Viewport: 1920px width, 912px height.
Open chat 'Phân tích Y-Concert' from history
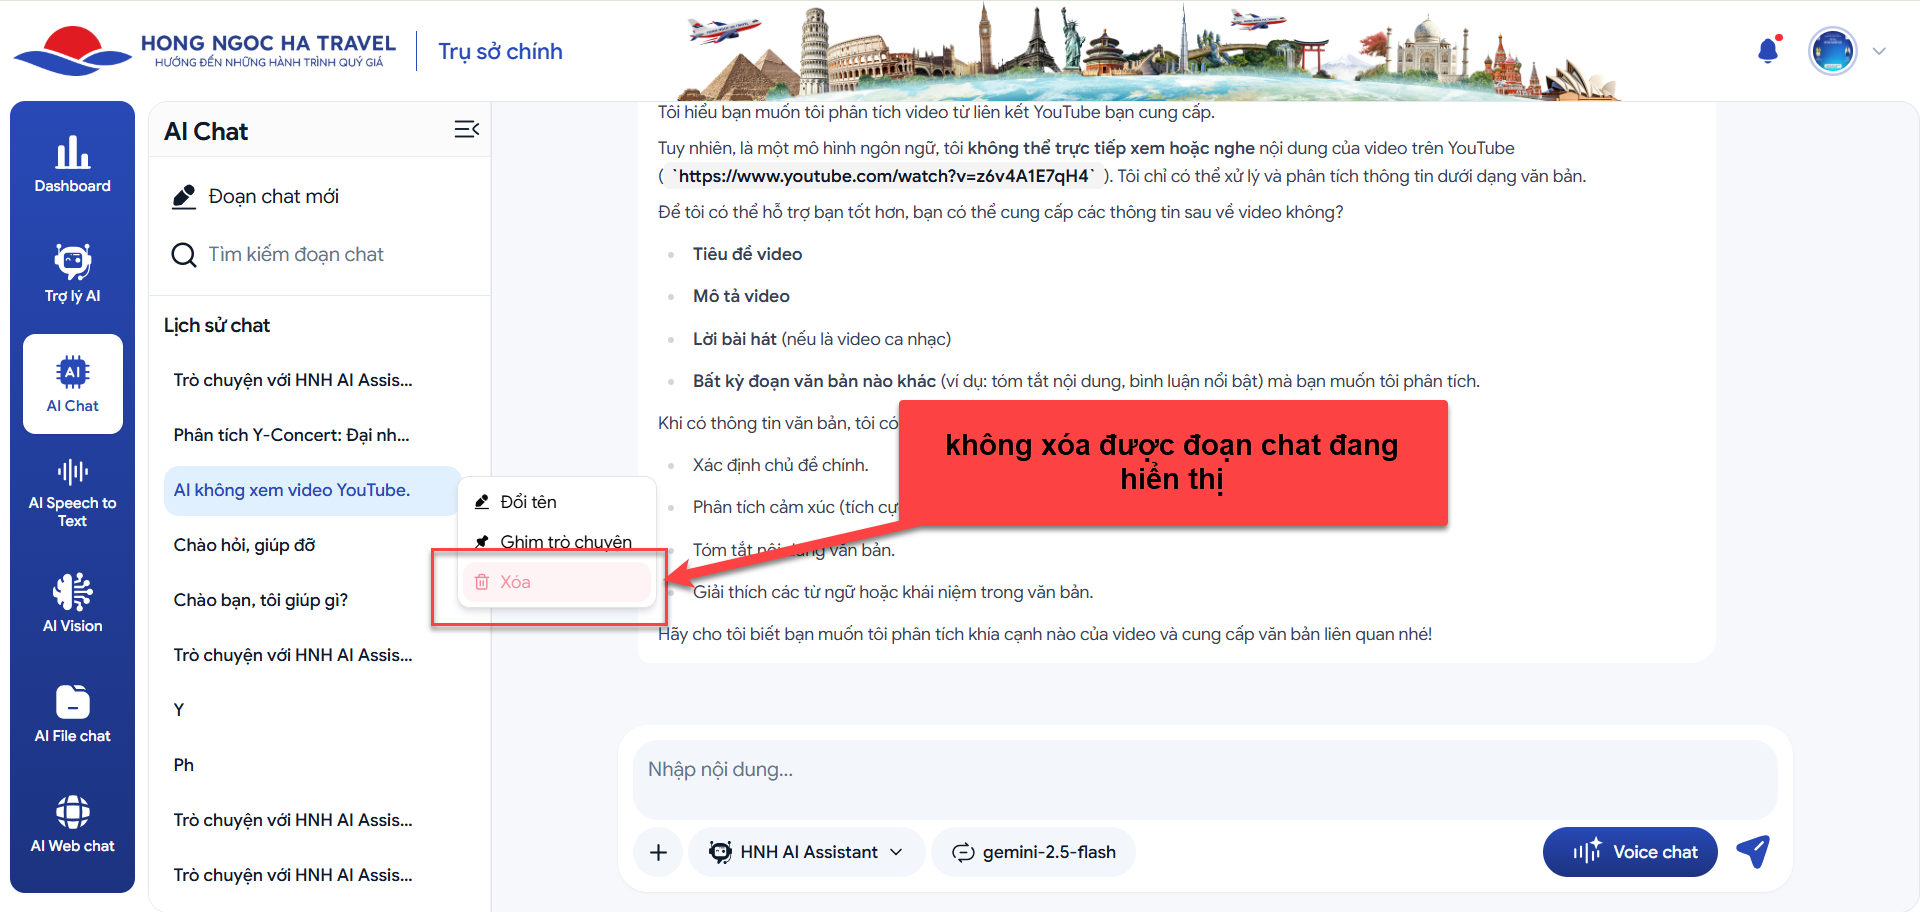coord(291,435)
